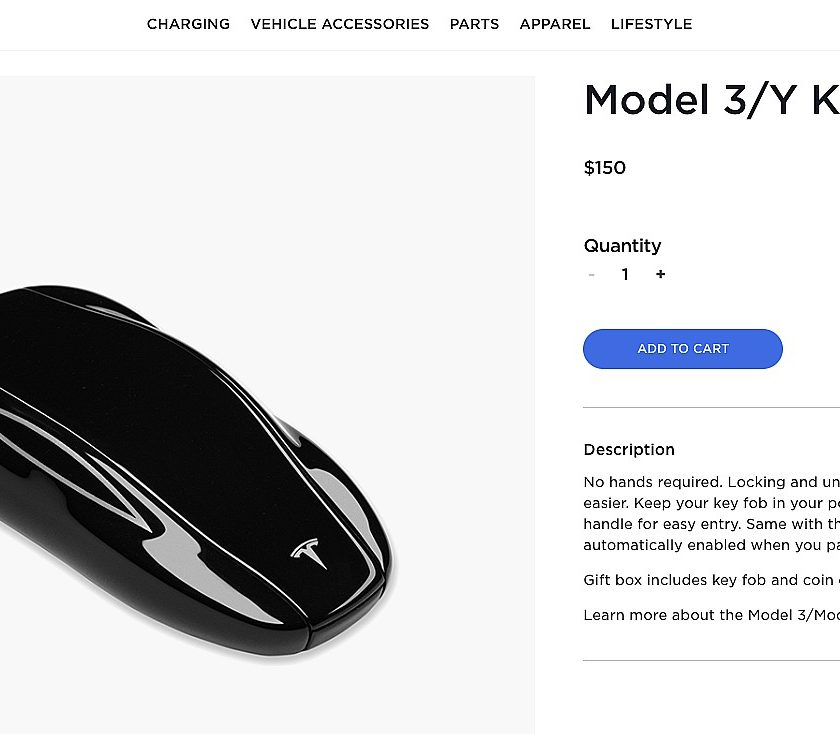Viewport: 840px width, 734px height.
Task: Open the Lifestyle category
Action: click(651, 24)
